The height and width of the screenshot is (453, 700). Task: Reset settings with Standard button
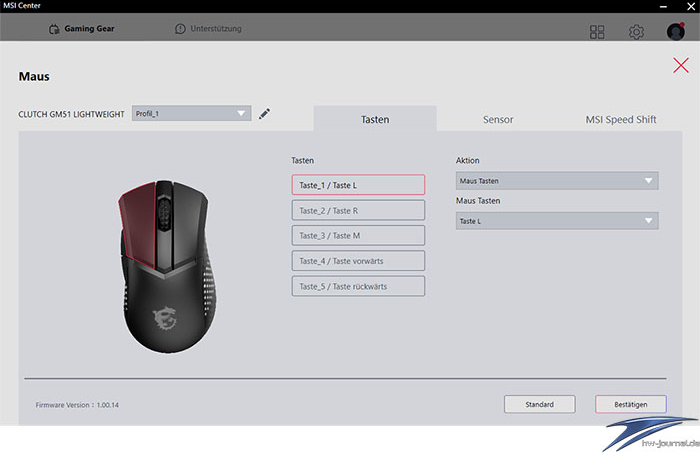point(539,404)
